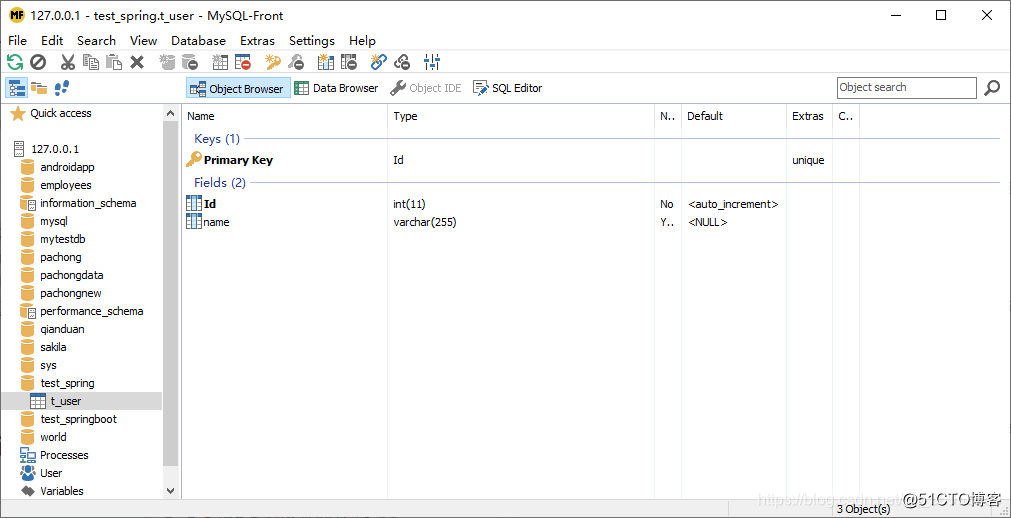This screenshot has height=518, width=1011.
Task: Open Variables in the sidebar
Action: [x=62, y=491]
